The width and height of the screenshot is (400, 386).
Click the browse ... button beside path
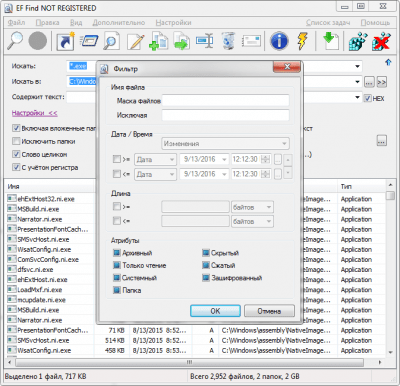coord(369,82)
